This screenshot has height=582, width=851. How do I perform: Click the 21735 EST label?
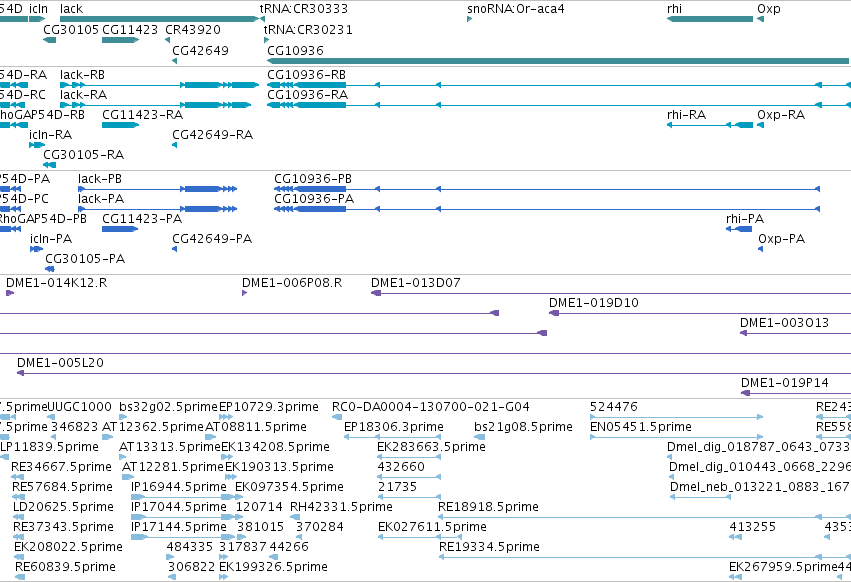click(x=397, y=487)
